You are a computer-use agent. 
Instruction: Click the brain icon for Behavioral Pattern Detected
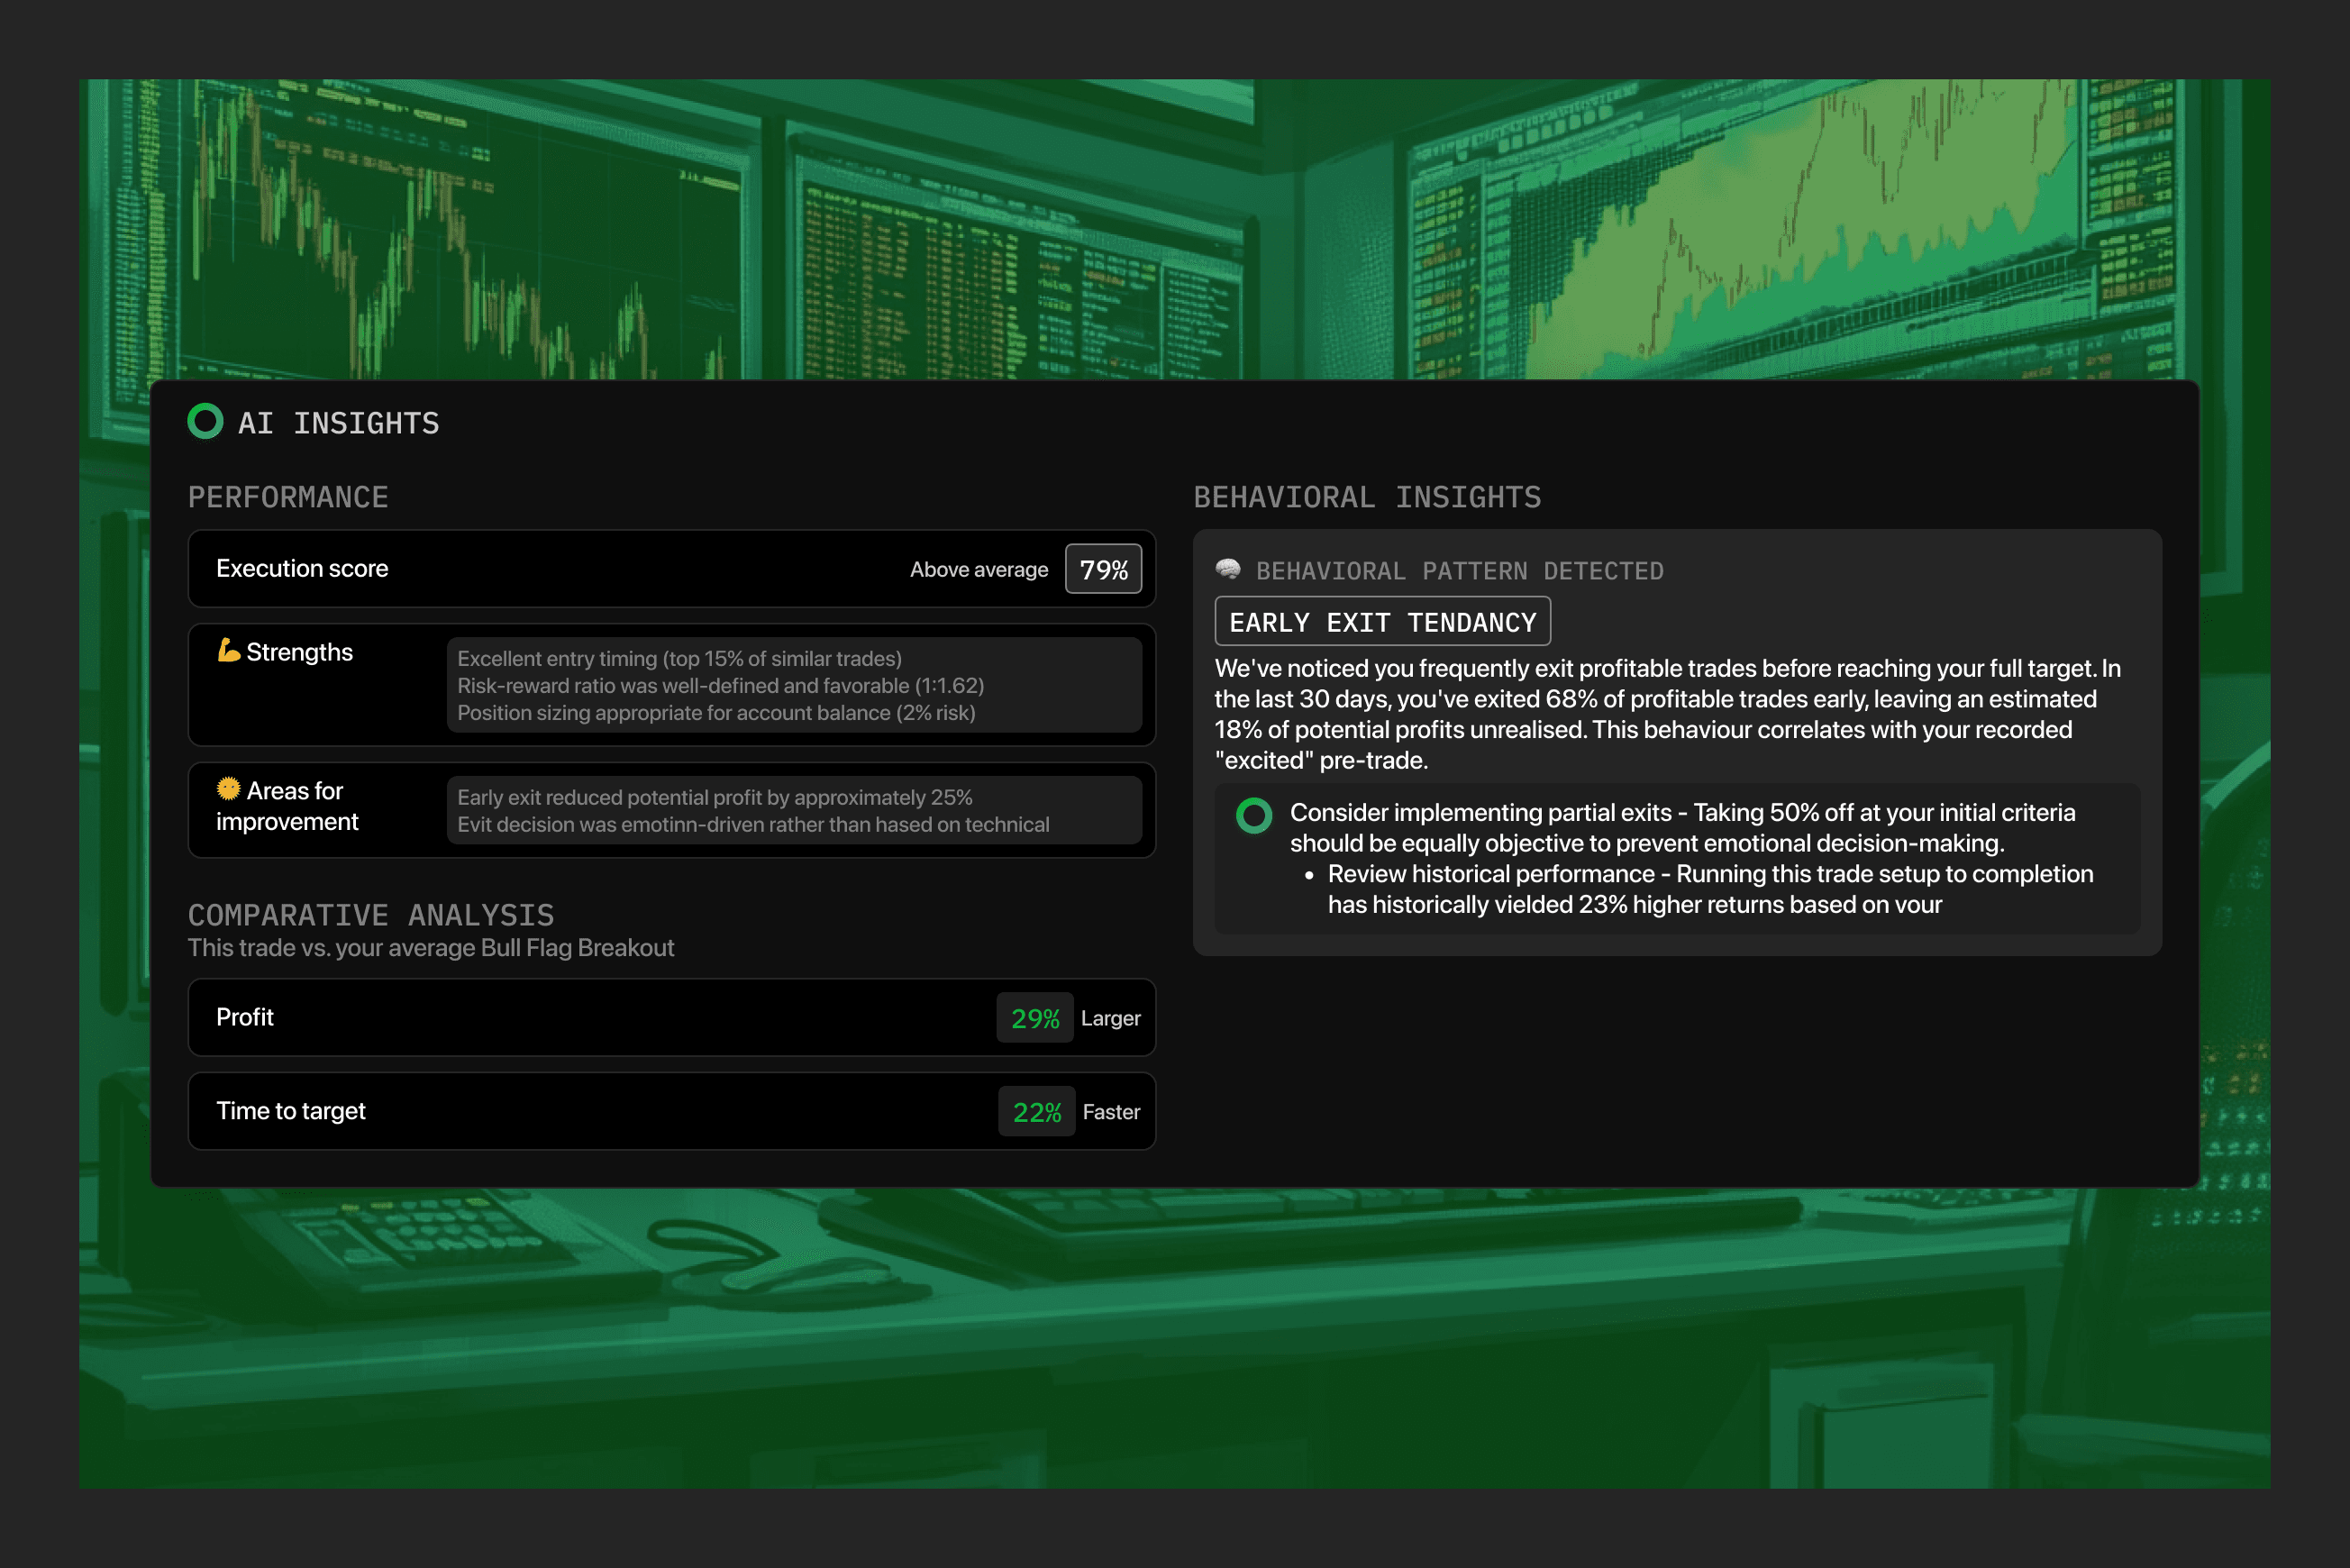point(1228,570)
